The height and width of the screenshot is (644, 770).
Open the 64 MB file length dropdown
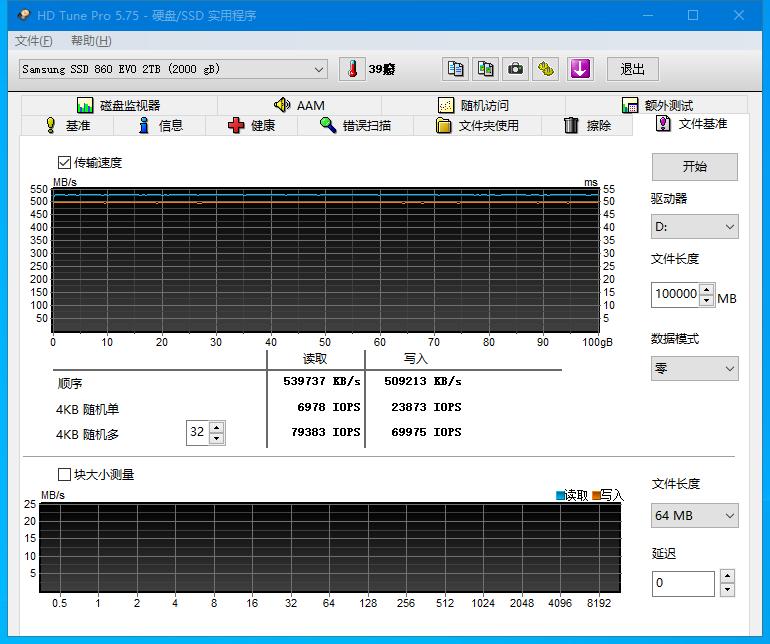click(x=694, y=516)
